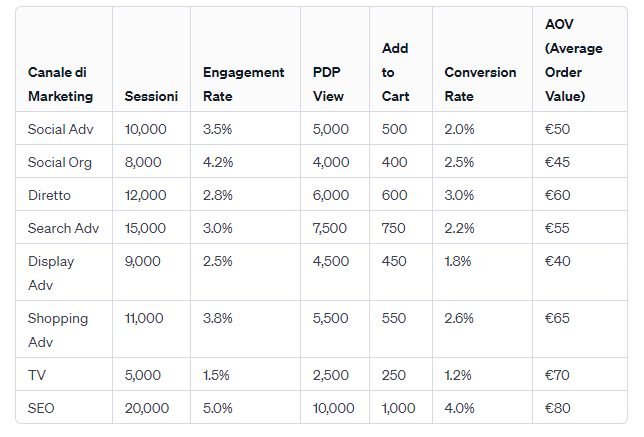Image resolution: width=644 pixels, height=437 pixels.
Task: Select the Sessioni column header
Action: [151, 96]
